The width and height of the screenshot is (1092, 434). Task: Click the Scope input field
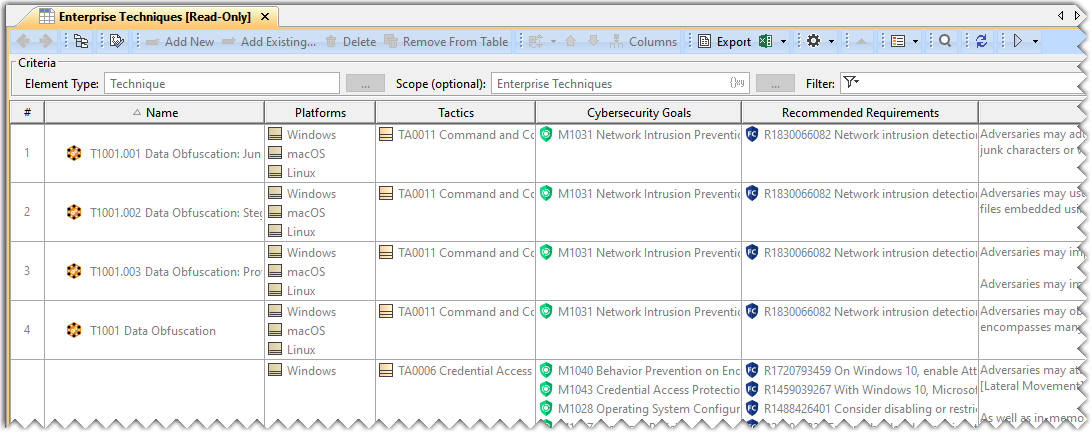point(610,84)
